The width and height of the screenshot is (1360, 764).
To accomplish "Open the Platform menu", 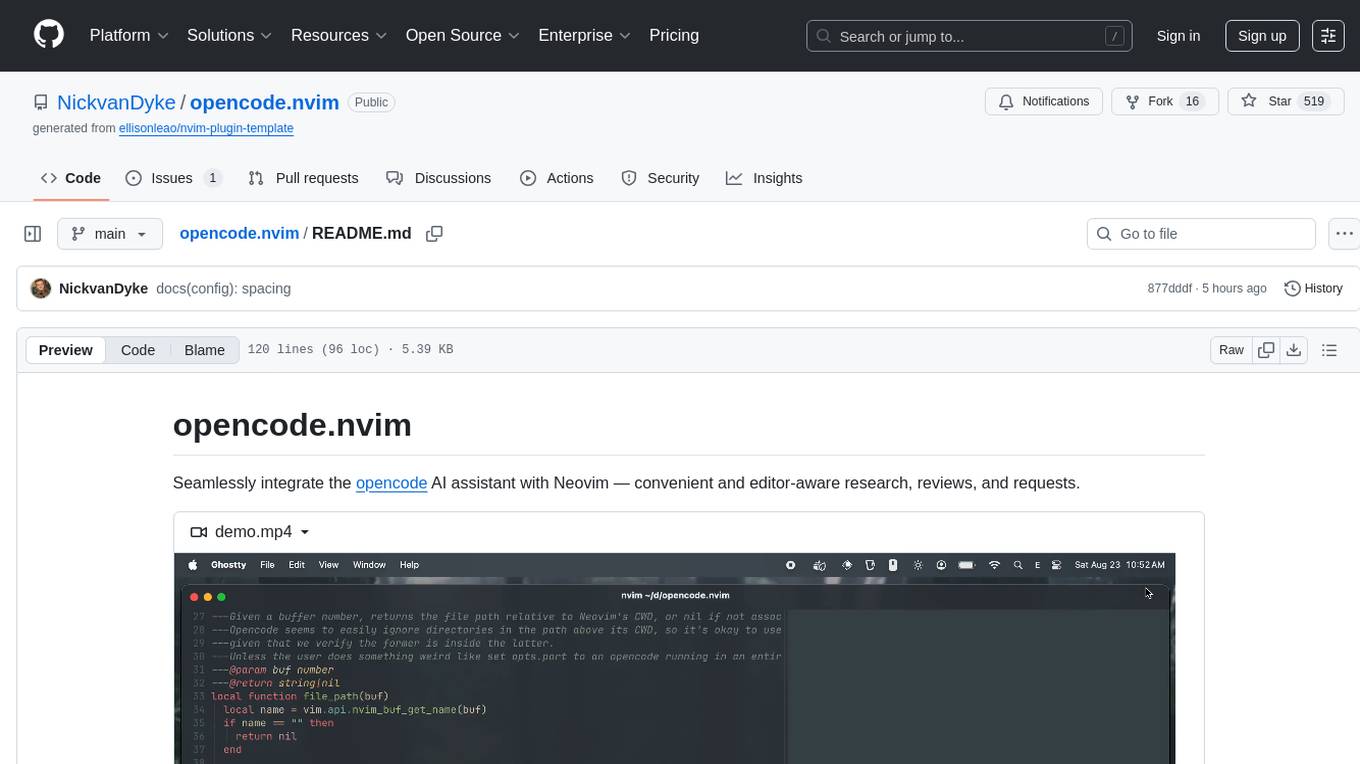I will click(129, 35).
